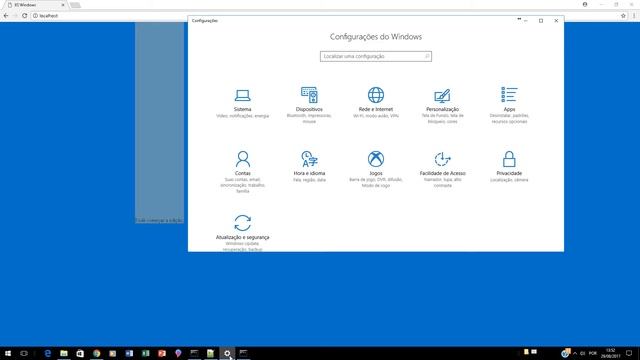This screenshot has width=640, height=360.
Task: Click the browser back arrow
Action: [x=6, y=16]
